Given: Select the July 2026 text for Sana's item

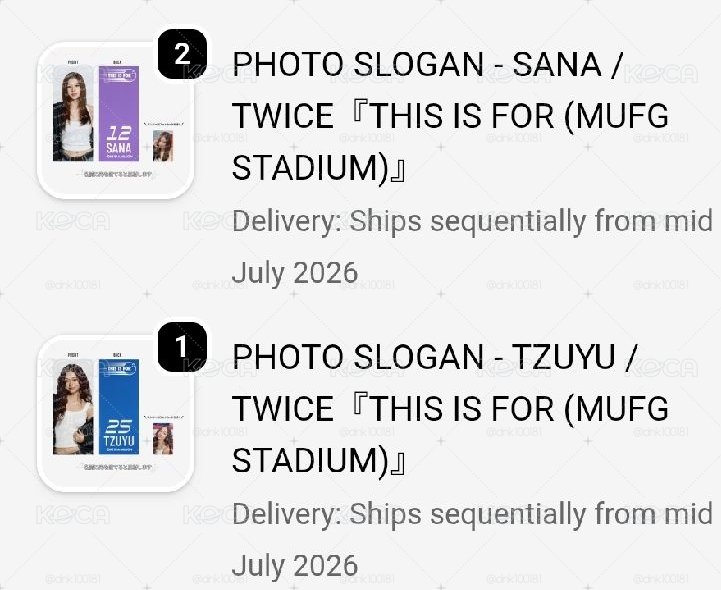Looking at the screenshot, I should click(x=295, y=272).
